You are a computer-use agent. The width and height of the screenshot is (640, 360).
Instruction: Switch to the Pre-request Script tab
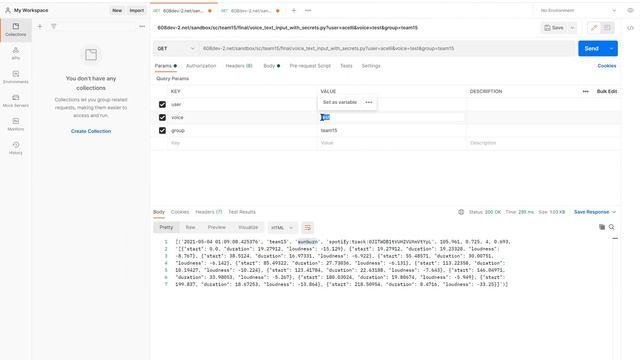click(310, 66)
